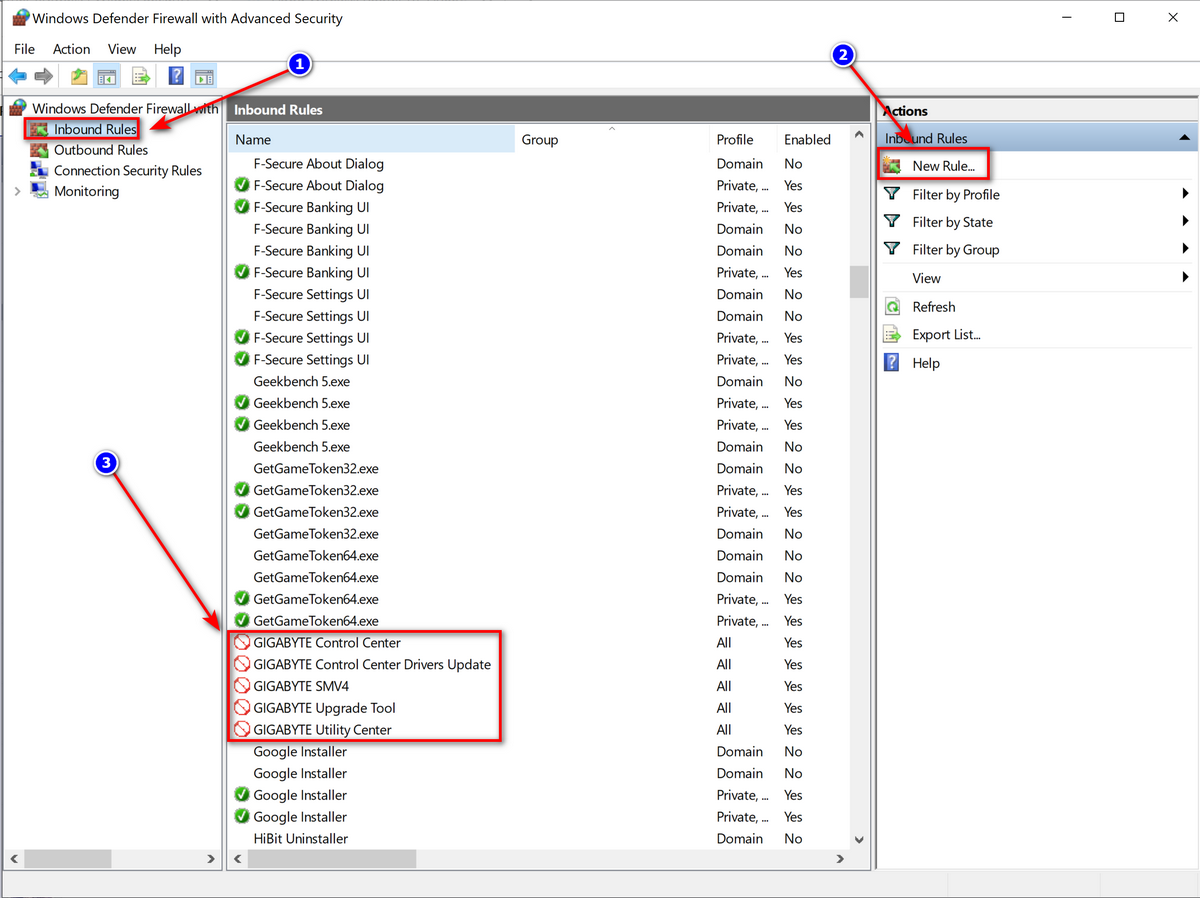Open the Help menu in the menu bar
Image resolution: width=1200 pixels, height=898 pixels.
pyautogui.click(x=167, y=49)
